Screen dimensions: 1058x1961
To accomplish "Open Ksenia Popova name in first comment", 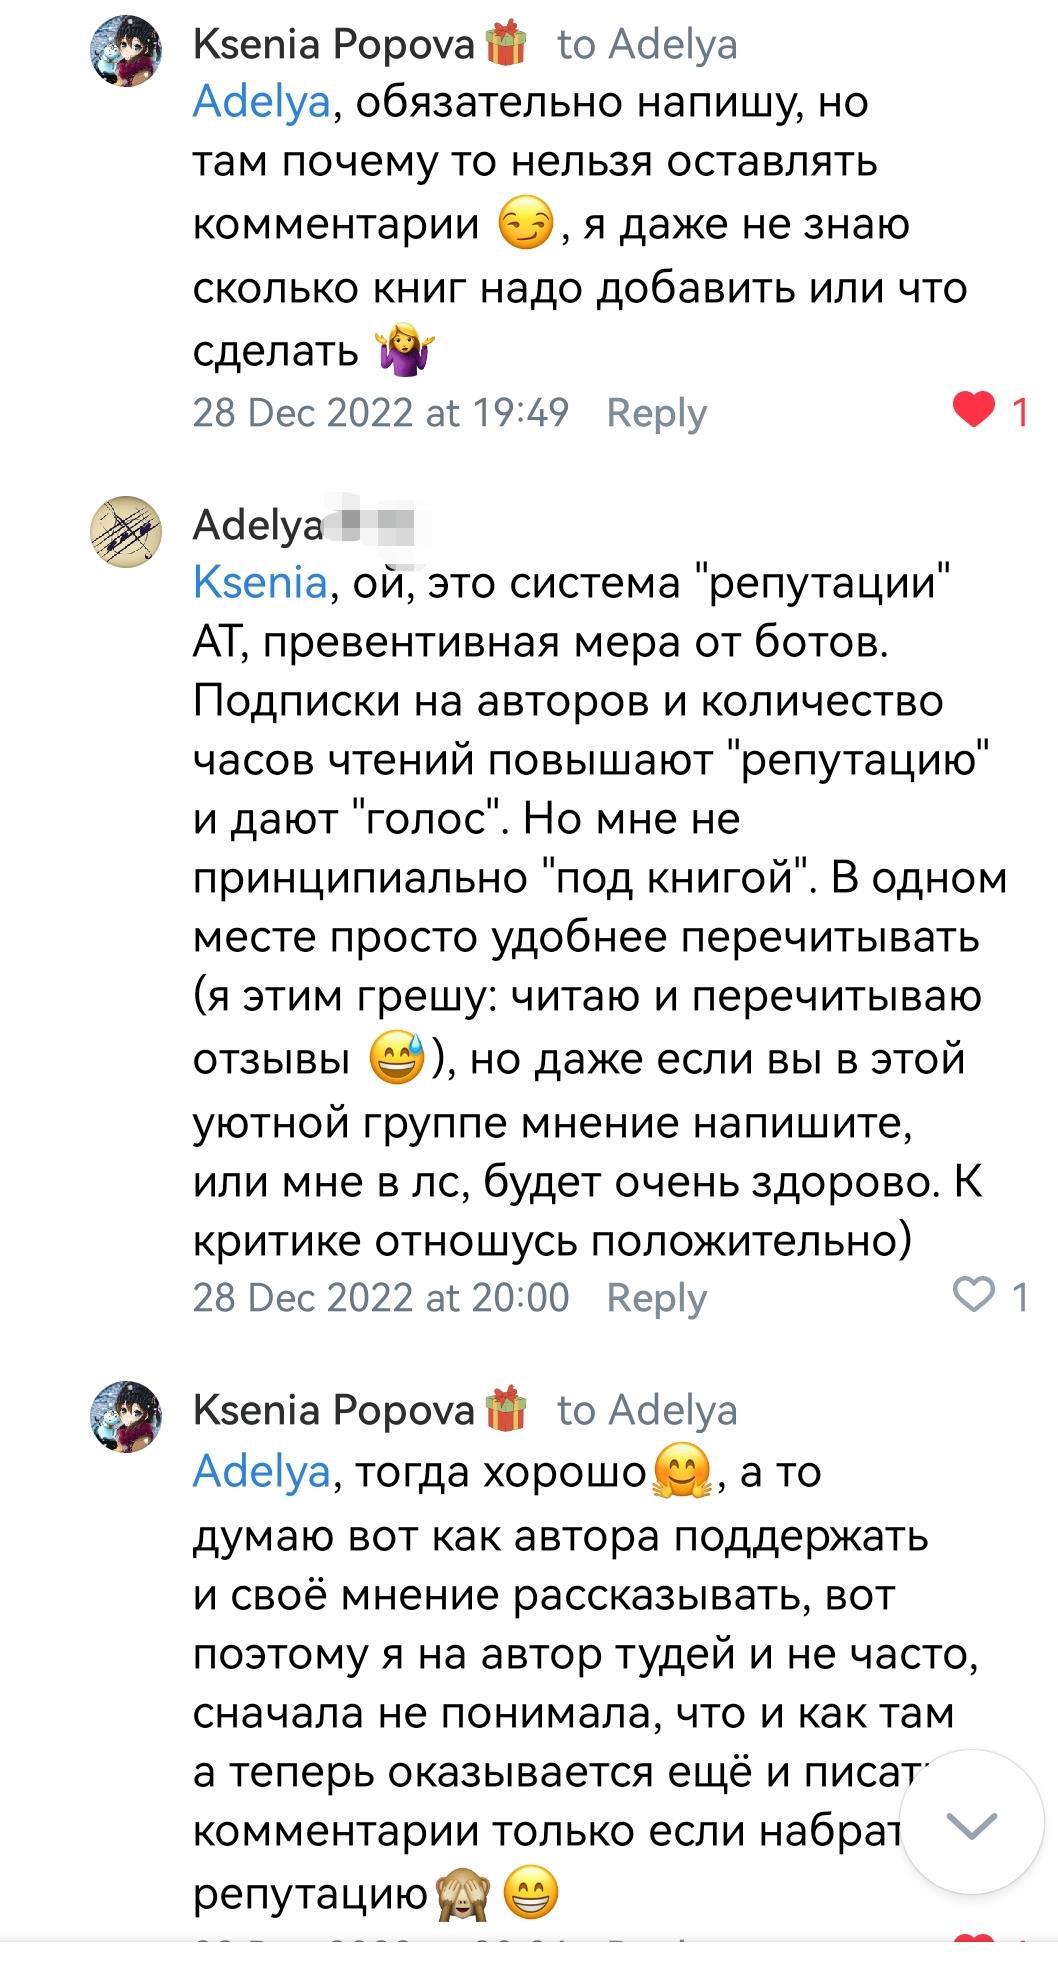I will [x=333, y=45].
